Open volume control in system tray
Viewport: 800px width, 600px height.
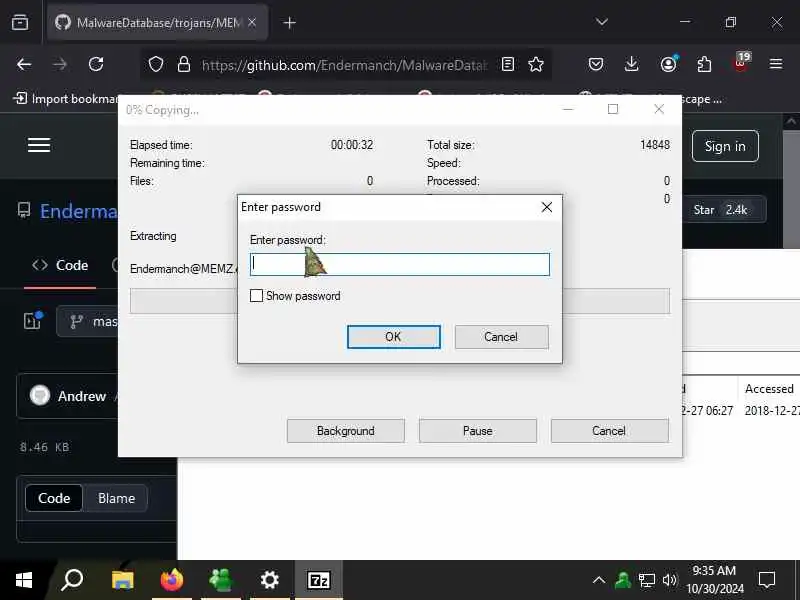669,580
